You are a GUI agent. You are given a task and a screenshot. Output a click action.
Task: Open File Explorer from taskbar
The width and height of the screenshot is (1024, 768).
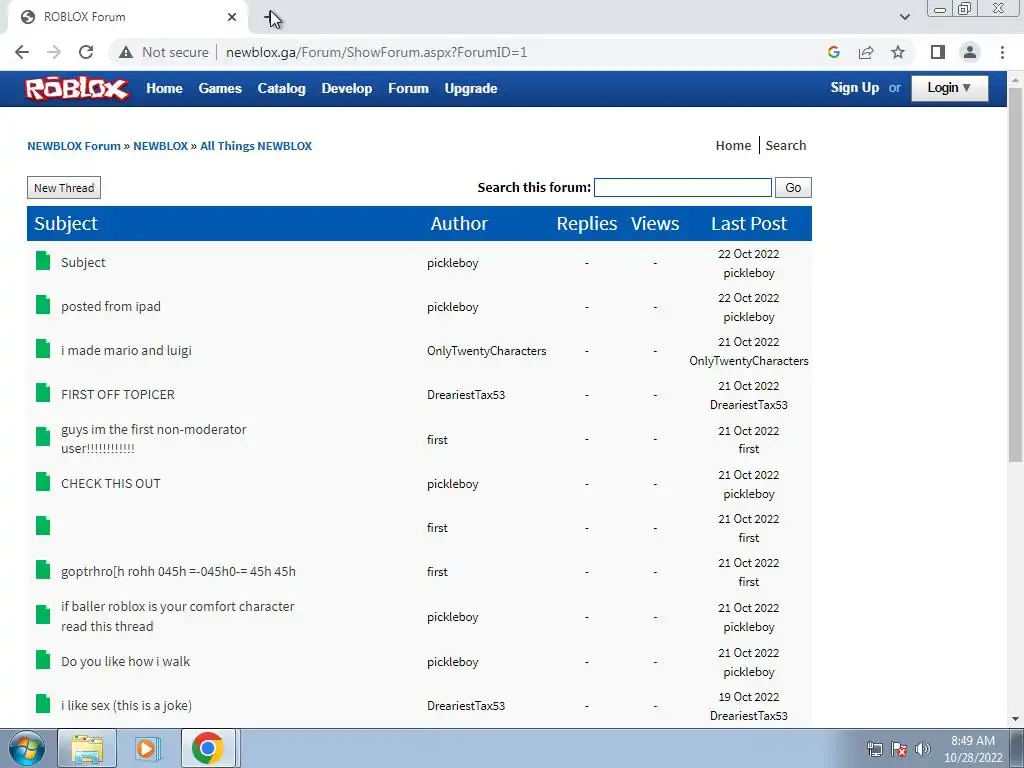click(87, 748)
